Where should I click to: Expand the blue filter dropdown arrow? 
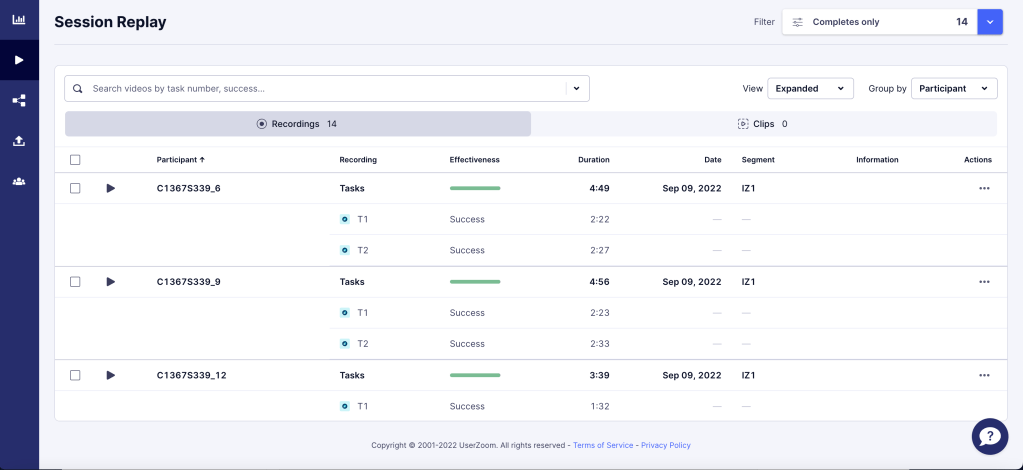(989, 22)
